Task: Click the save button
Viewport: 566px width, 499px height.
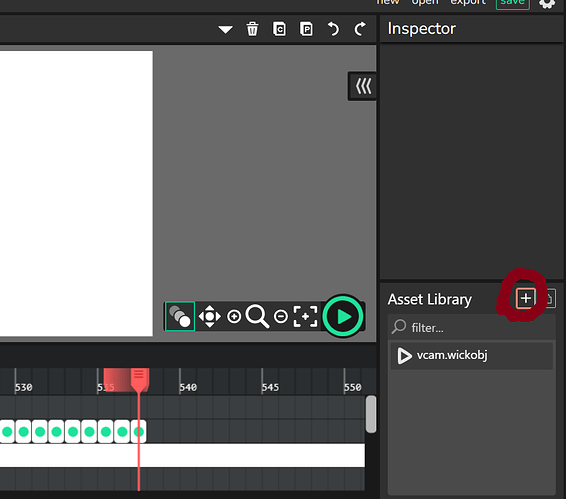Action: [512, 3]
